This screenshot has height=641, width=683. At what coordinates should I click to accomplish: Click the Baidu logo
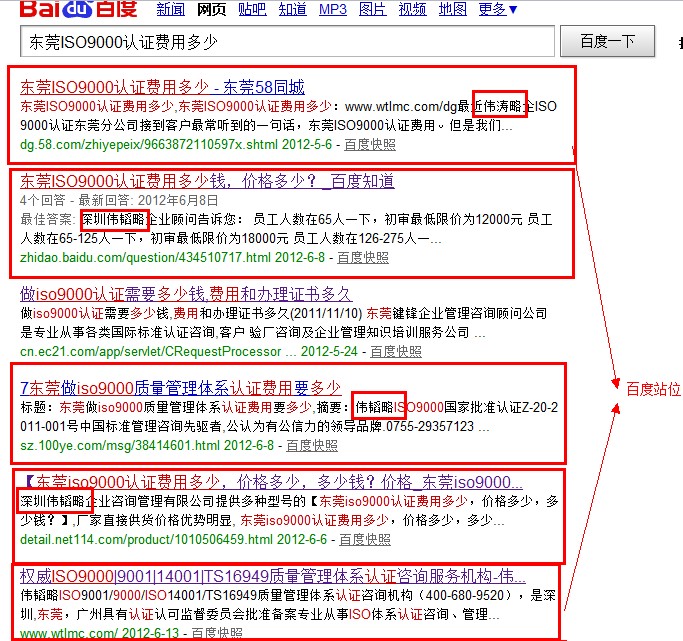click(x=70, y=10)
